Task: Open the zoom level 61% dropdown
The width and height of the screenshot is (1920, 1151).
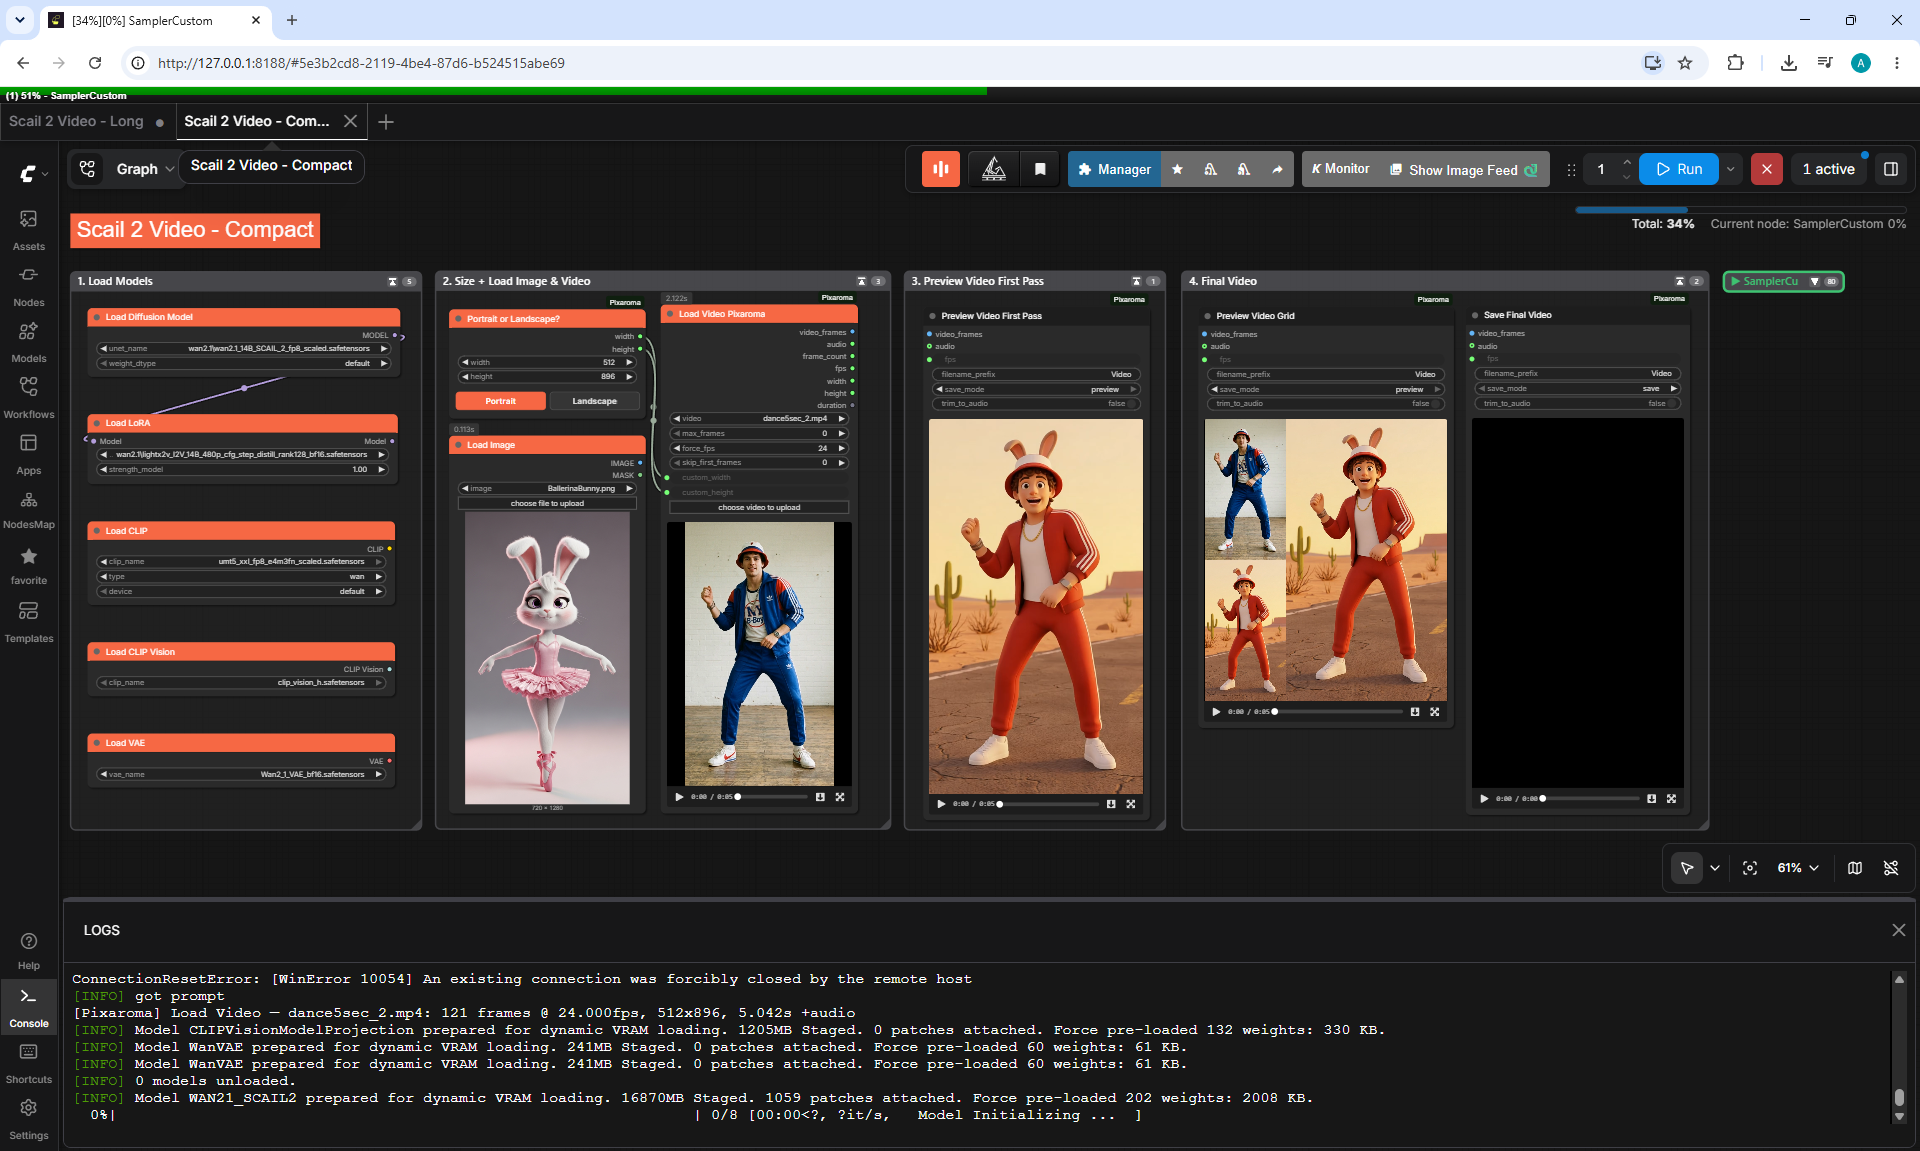Action: [x=1798, y=868]
